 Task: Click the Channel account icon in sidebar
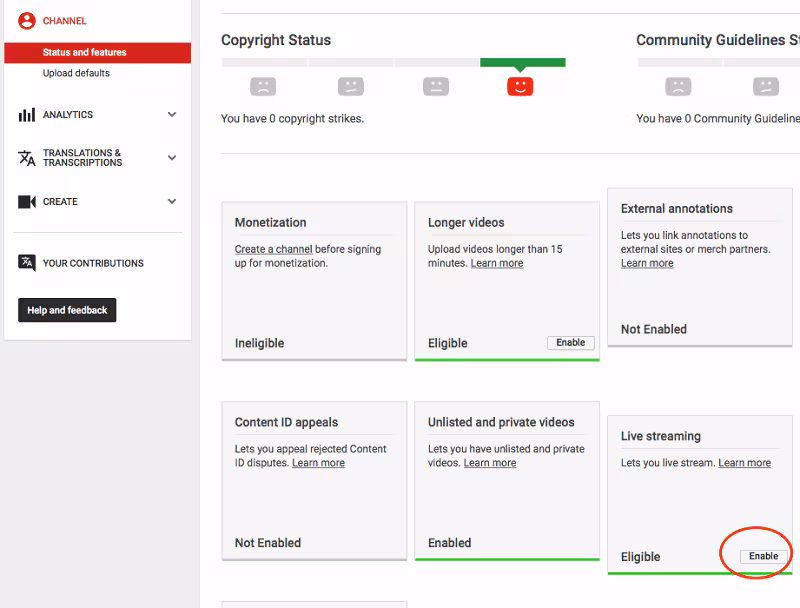(27, 21)
